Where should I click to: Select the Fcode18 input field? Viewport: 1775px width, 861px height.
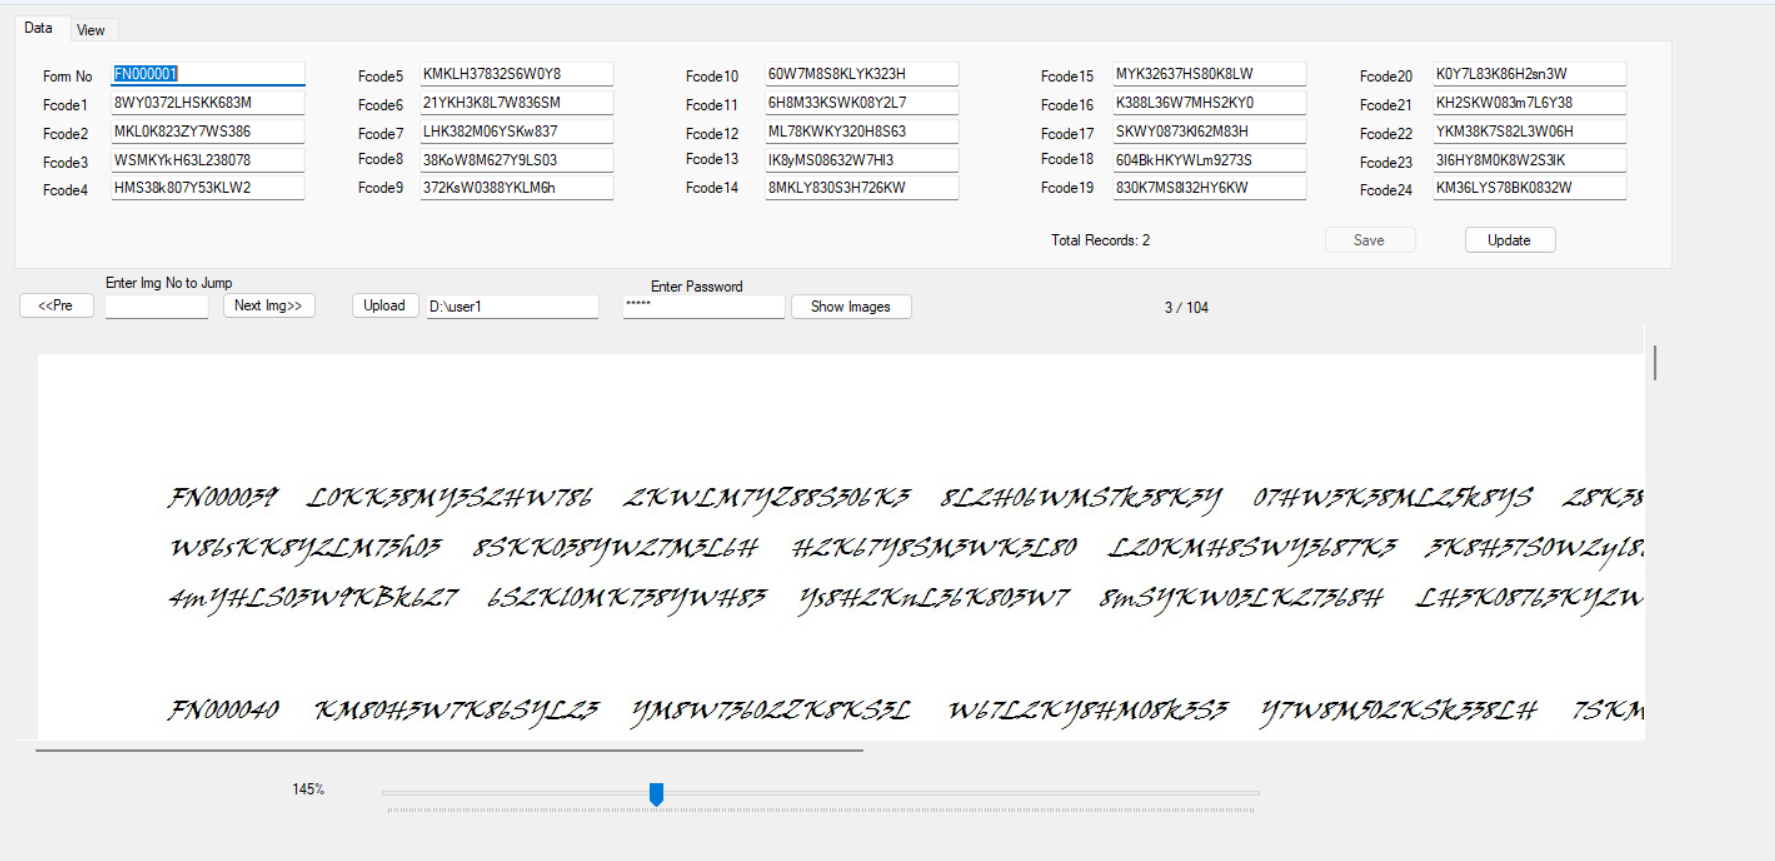(1209, 160)
